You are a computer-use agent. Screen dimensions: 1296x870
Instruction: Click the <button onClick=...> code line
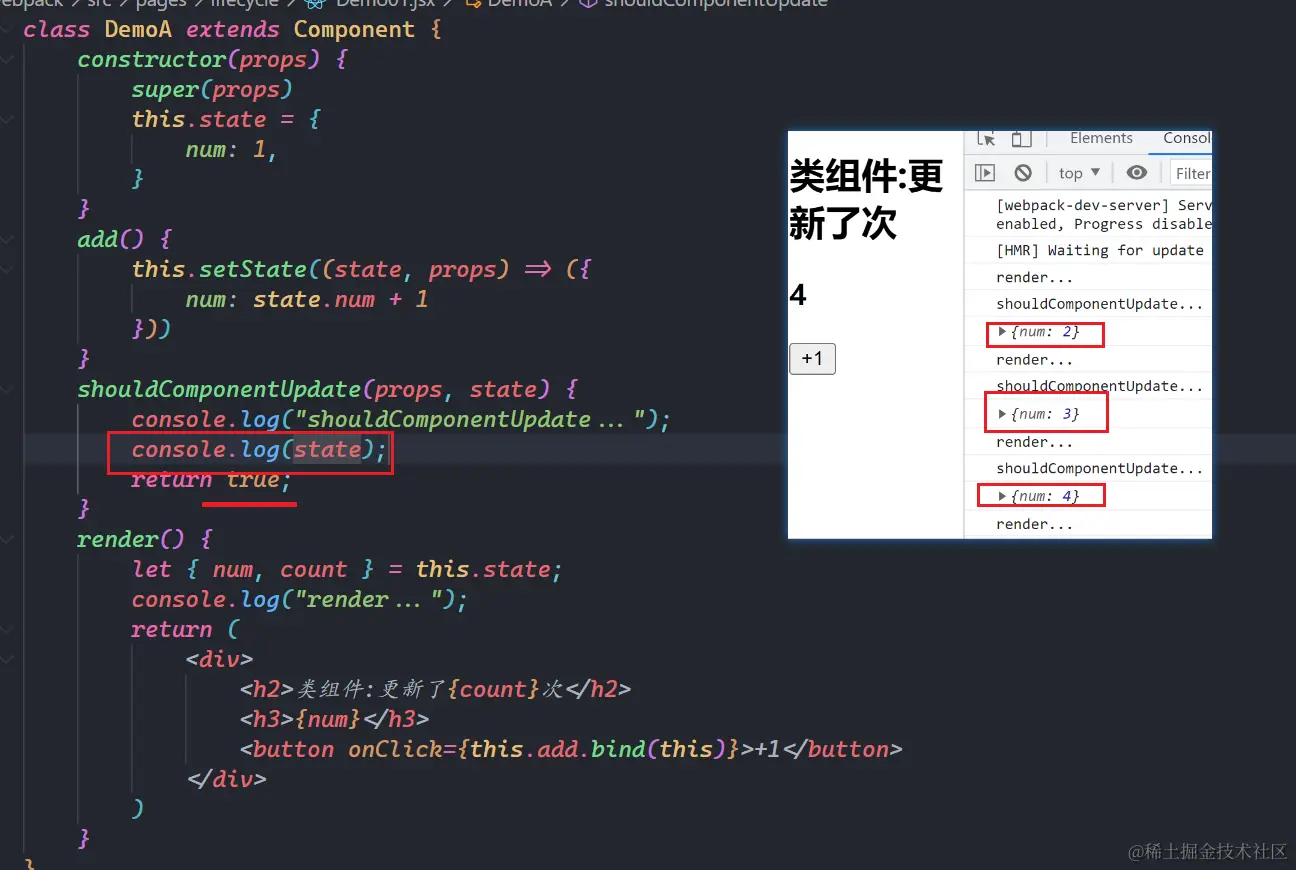(x=571, y=749)
